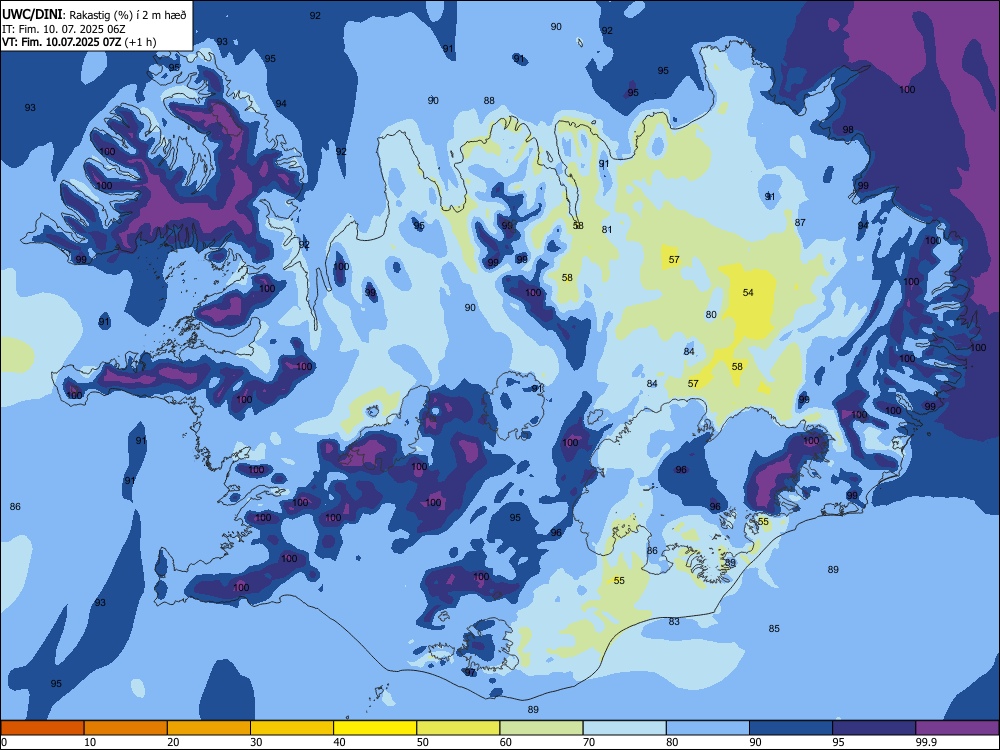Pick the dark navy 95–99.9 legend swatch
Image resolution: width=1000 pixels, height=750 pixels.
click(874, 728)
